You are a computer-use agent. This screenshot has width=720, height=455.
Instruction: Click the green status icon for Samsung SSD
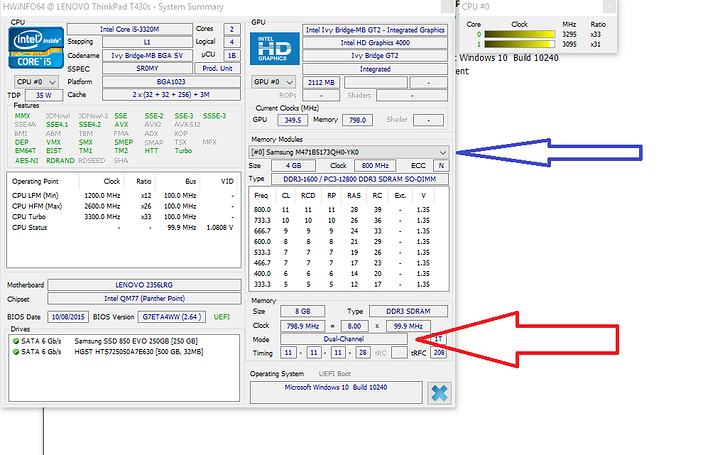click(13, 343)
